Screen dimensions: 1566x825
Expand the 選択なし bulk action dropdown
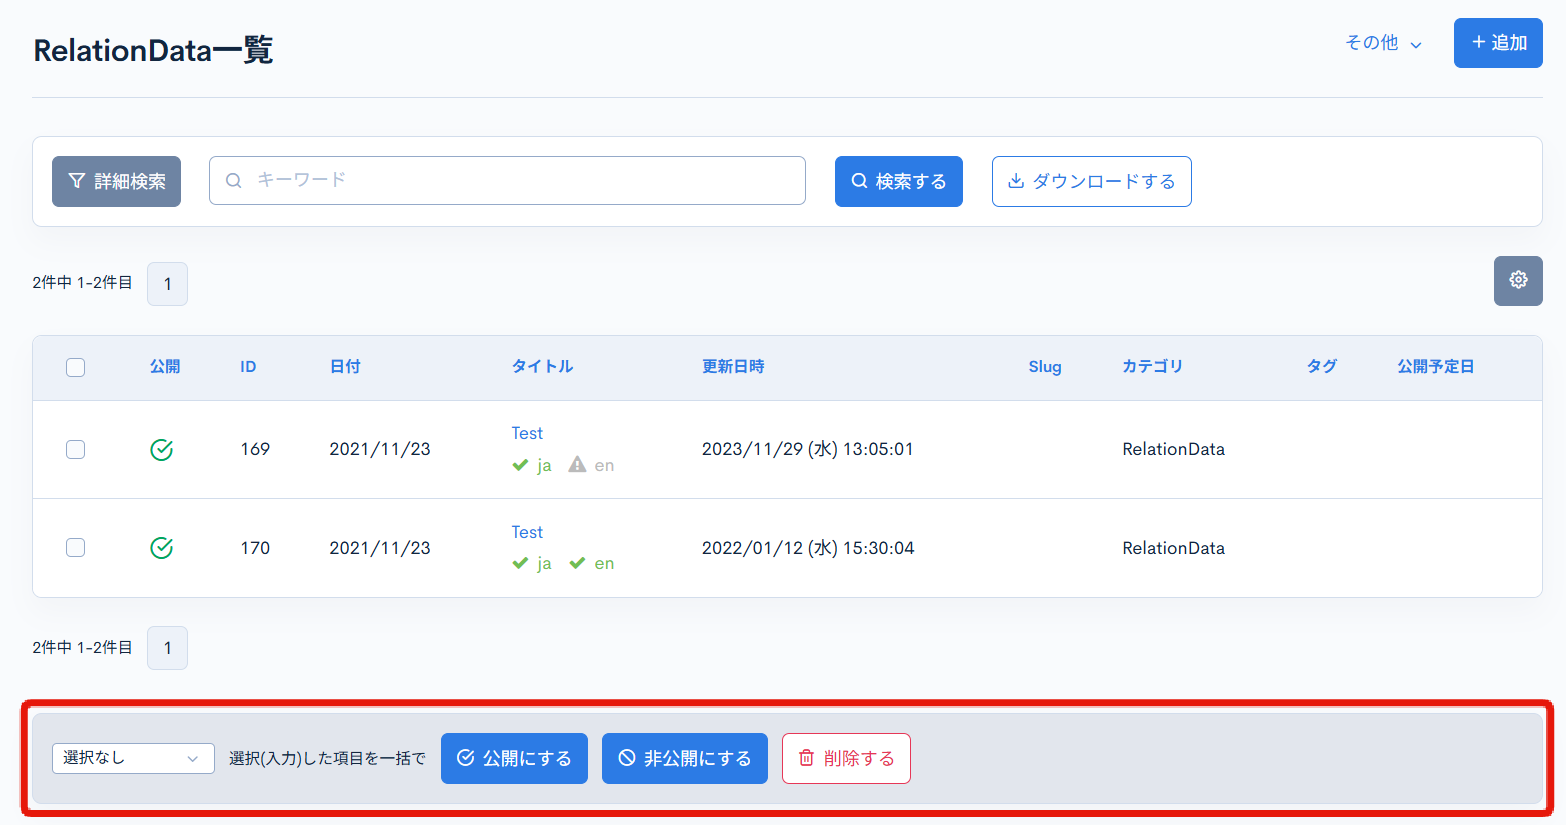coord(133,758)
